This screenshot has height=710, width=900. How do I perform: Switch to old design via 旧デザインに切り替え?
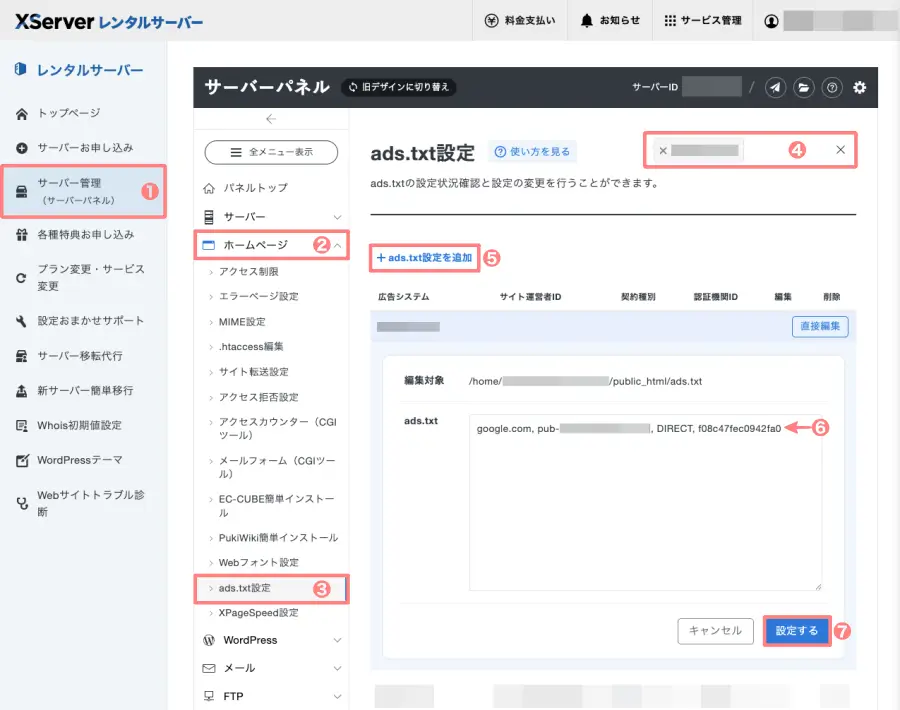(x=399, y=87)
